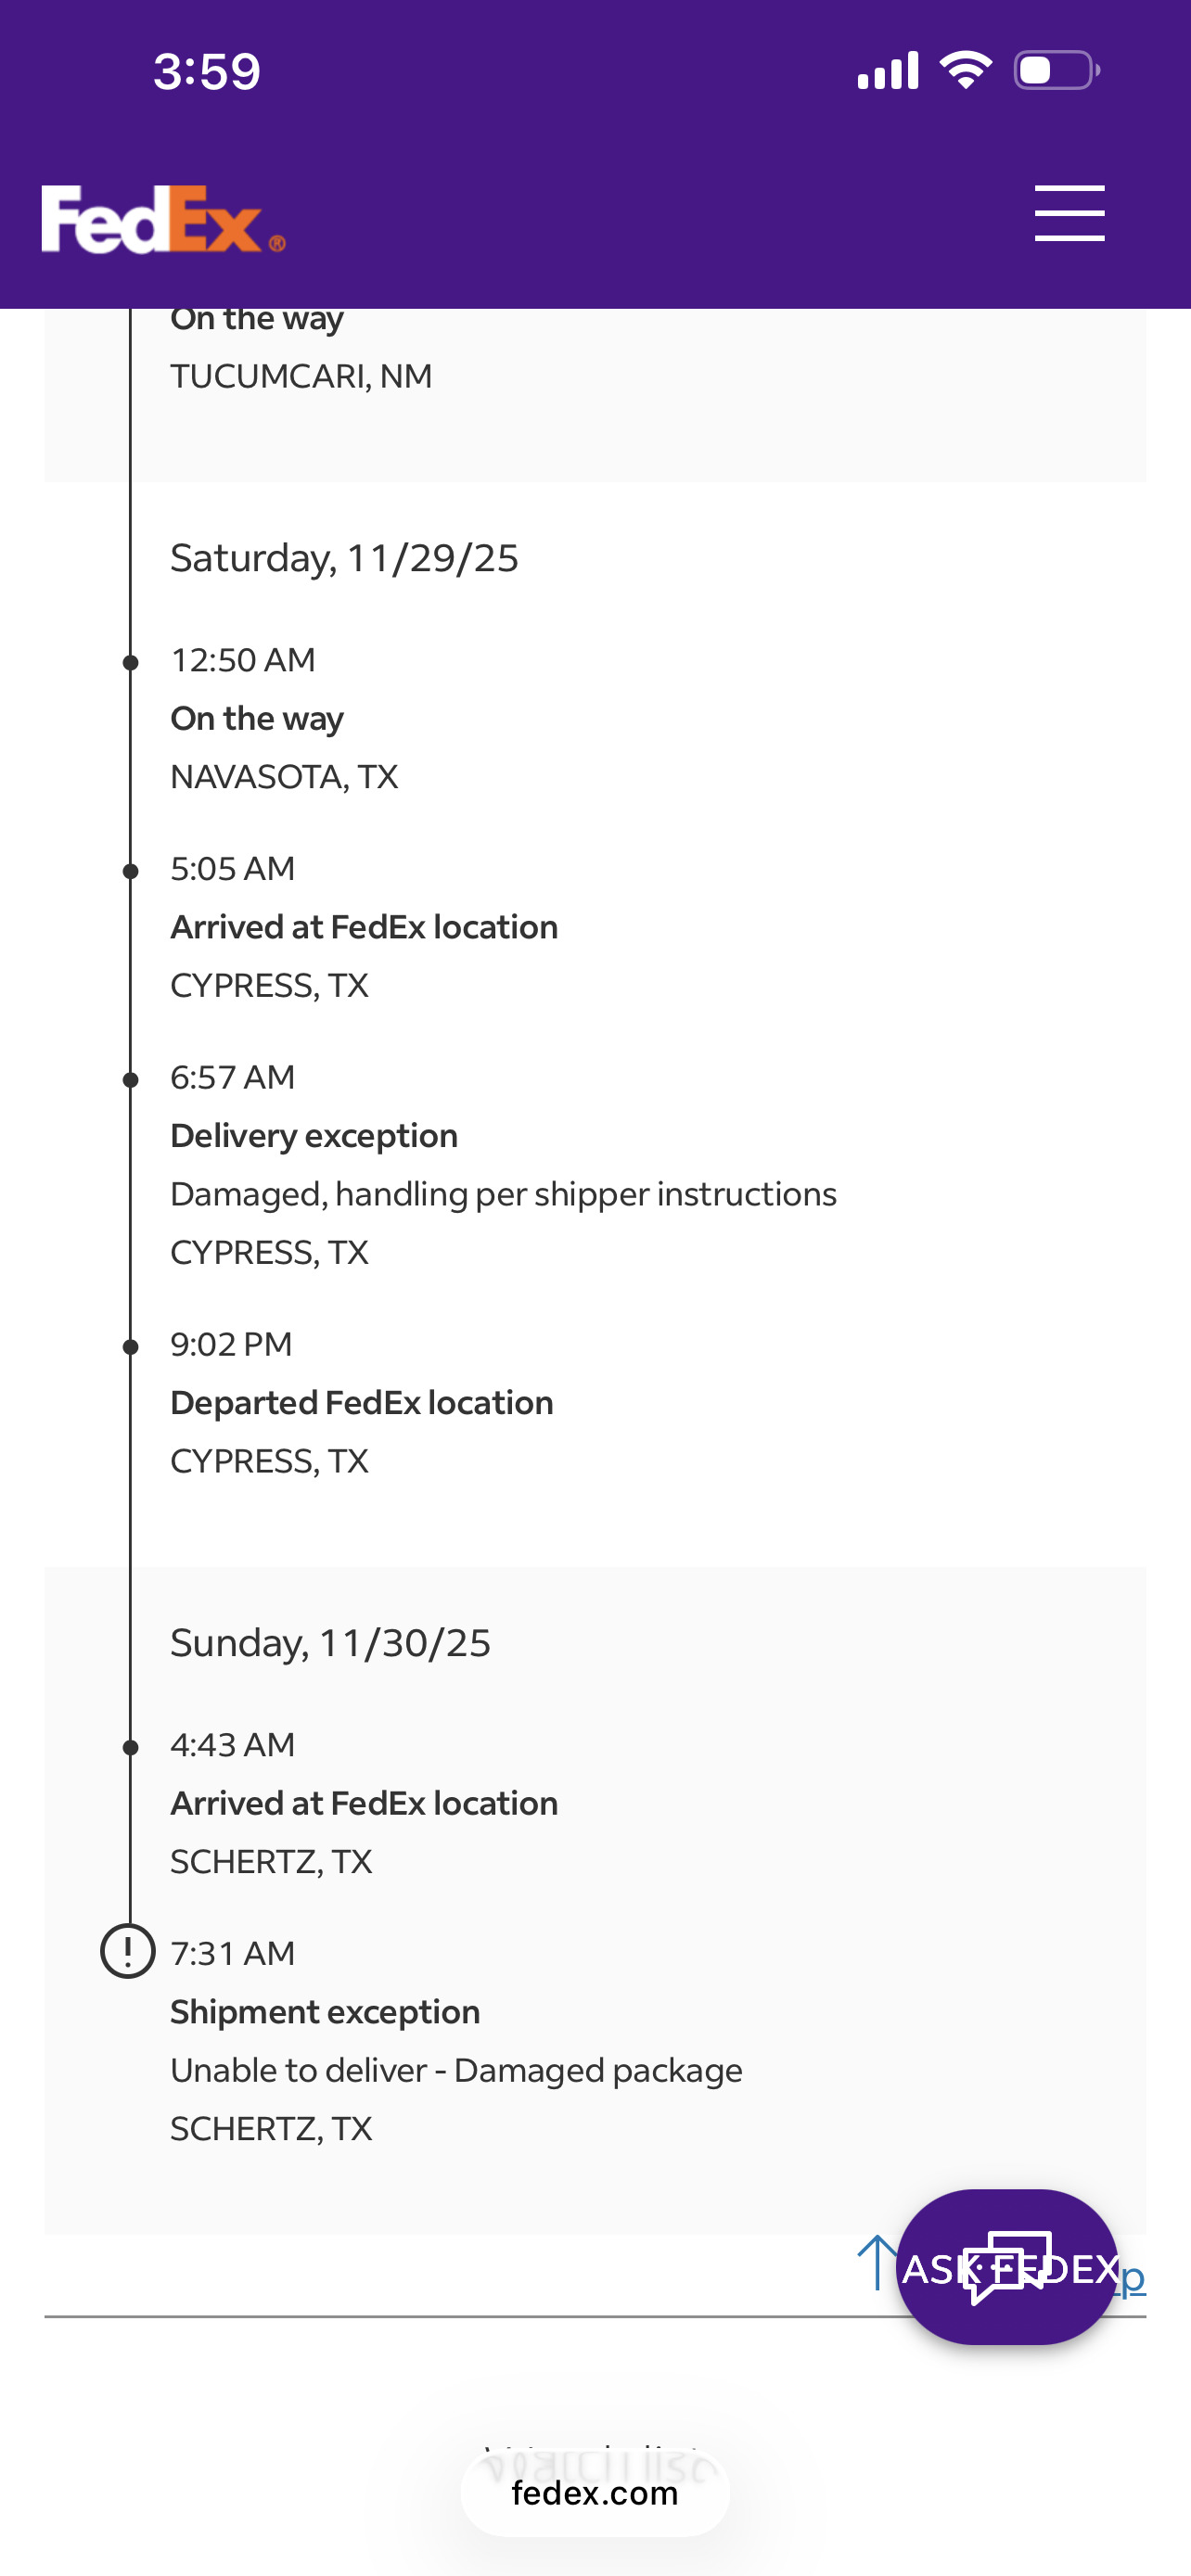
Task: Select the 9:02 PM departed timeline dot
Action: (130, 1347)
